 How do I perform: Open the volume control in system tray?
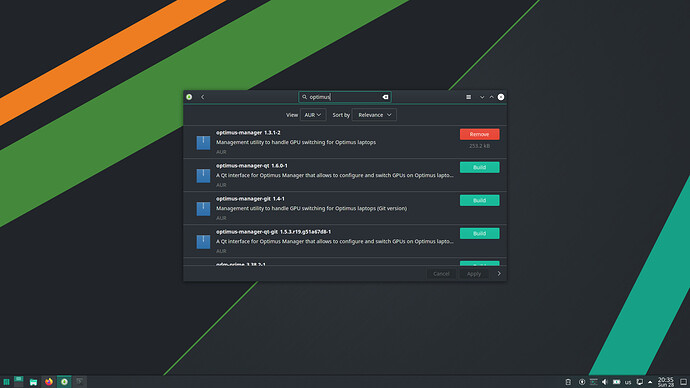point(605,382)
